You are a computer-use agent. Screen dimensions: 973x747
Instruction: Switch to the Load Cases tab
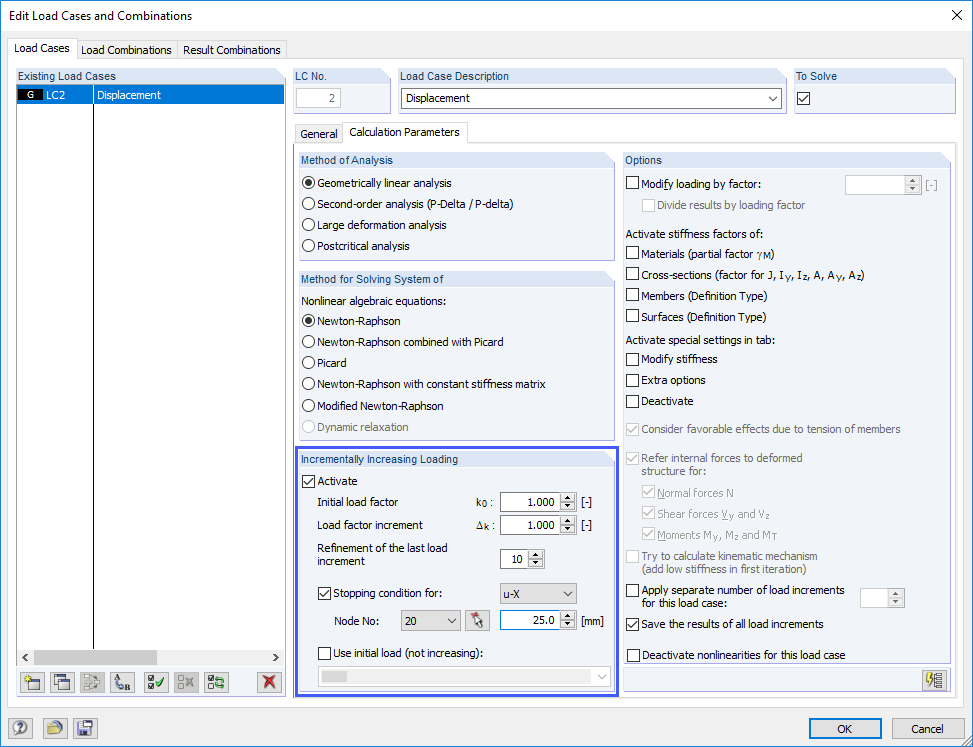(42, 48)
